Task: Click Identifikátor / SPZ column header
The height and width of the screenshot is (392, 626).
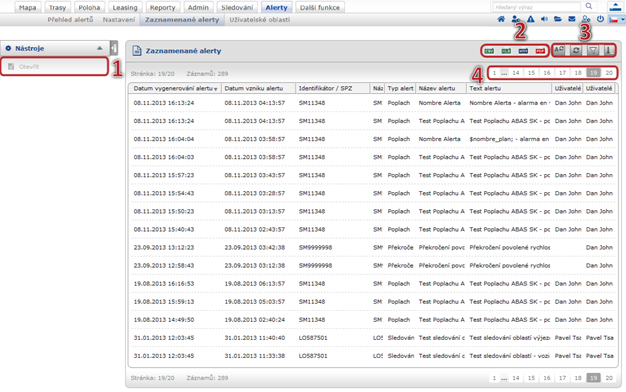Action: point(333,89)
